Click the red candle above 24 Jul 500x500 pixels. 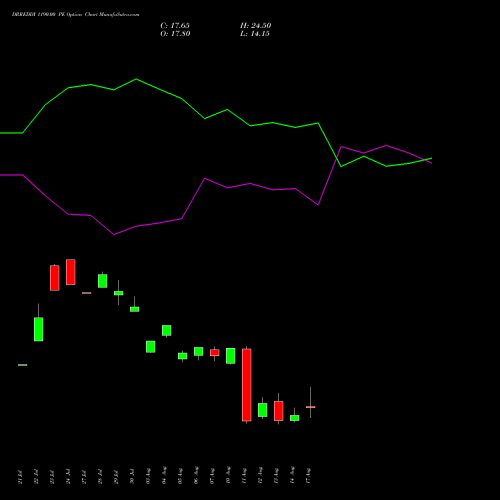[x=71, y=272]
